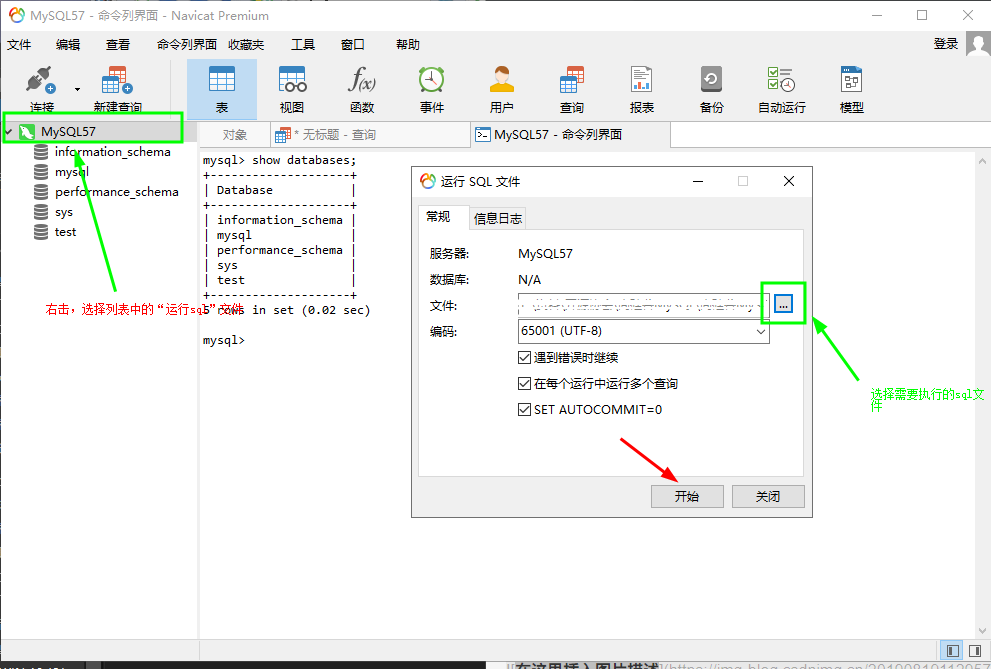Viewport: 991px width, 669px height.
Task: Toggle the right pane layout icon in status bar
Action: (975, 650)
